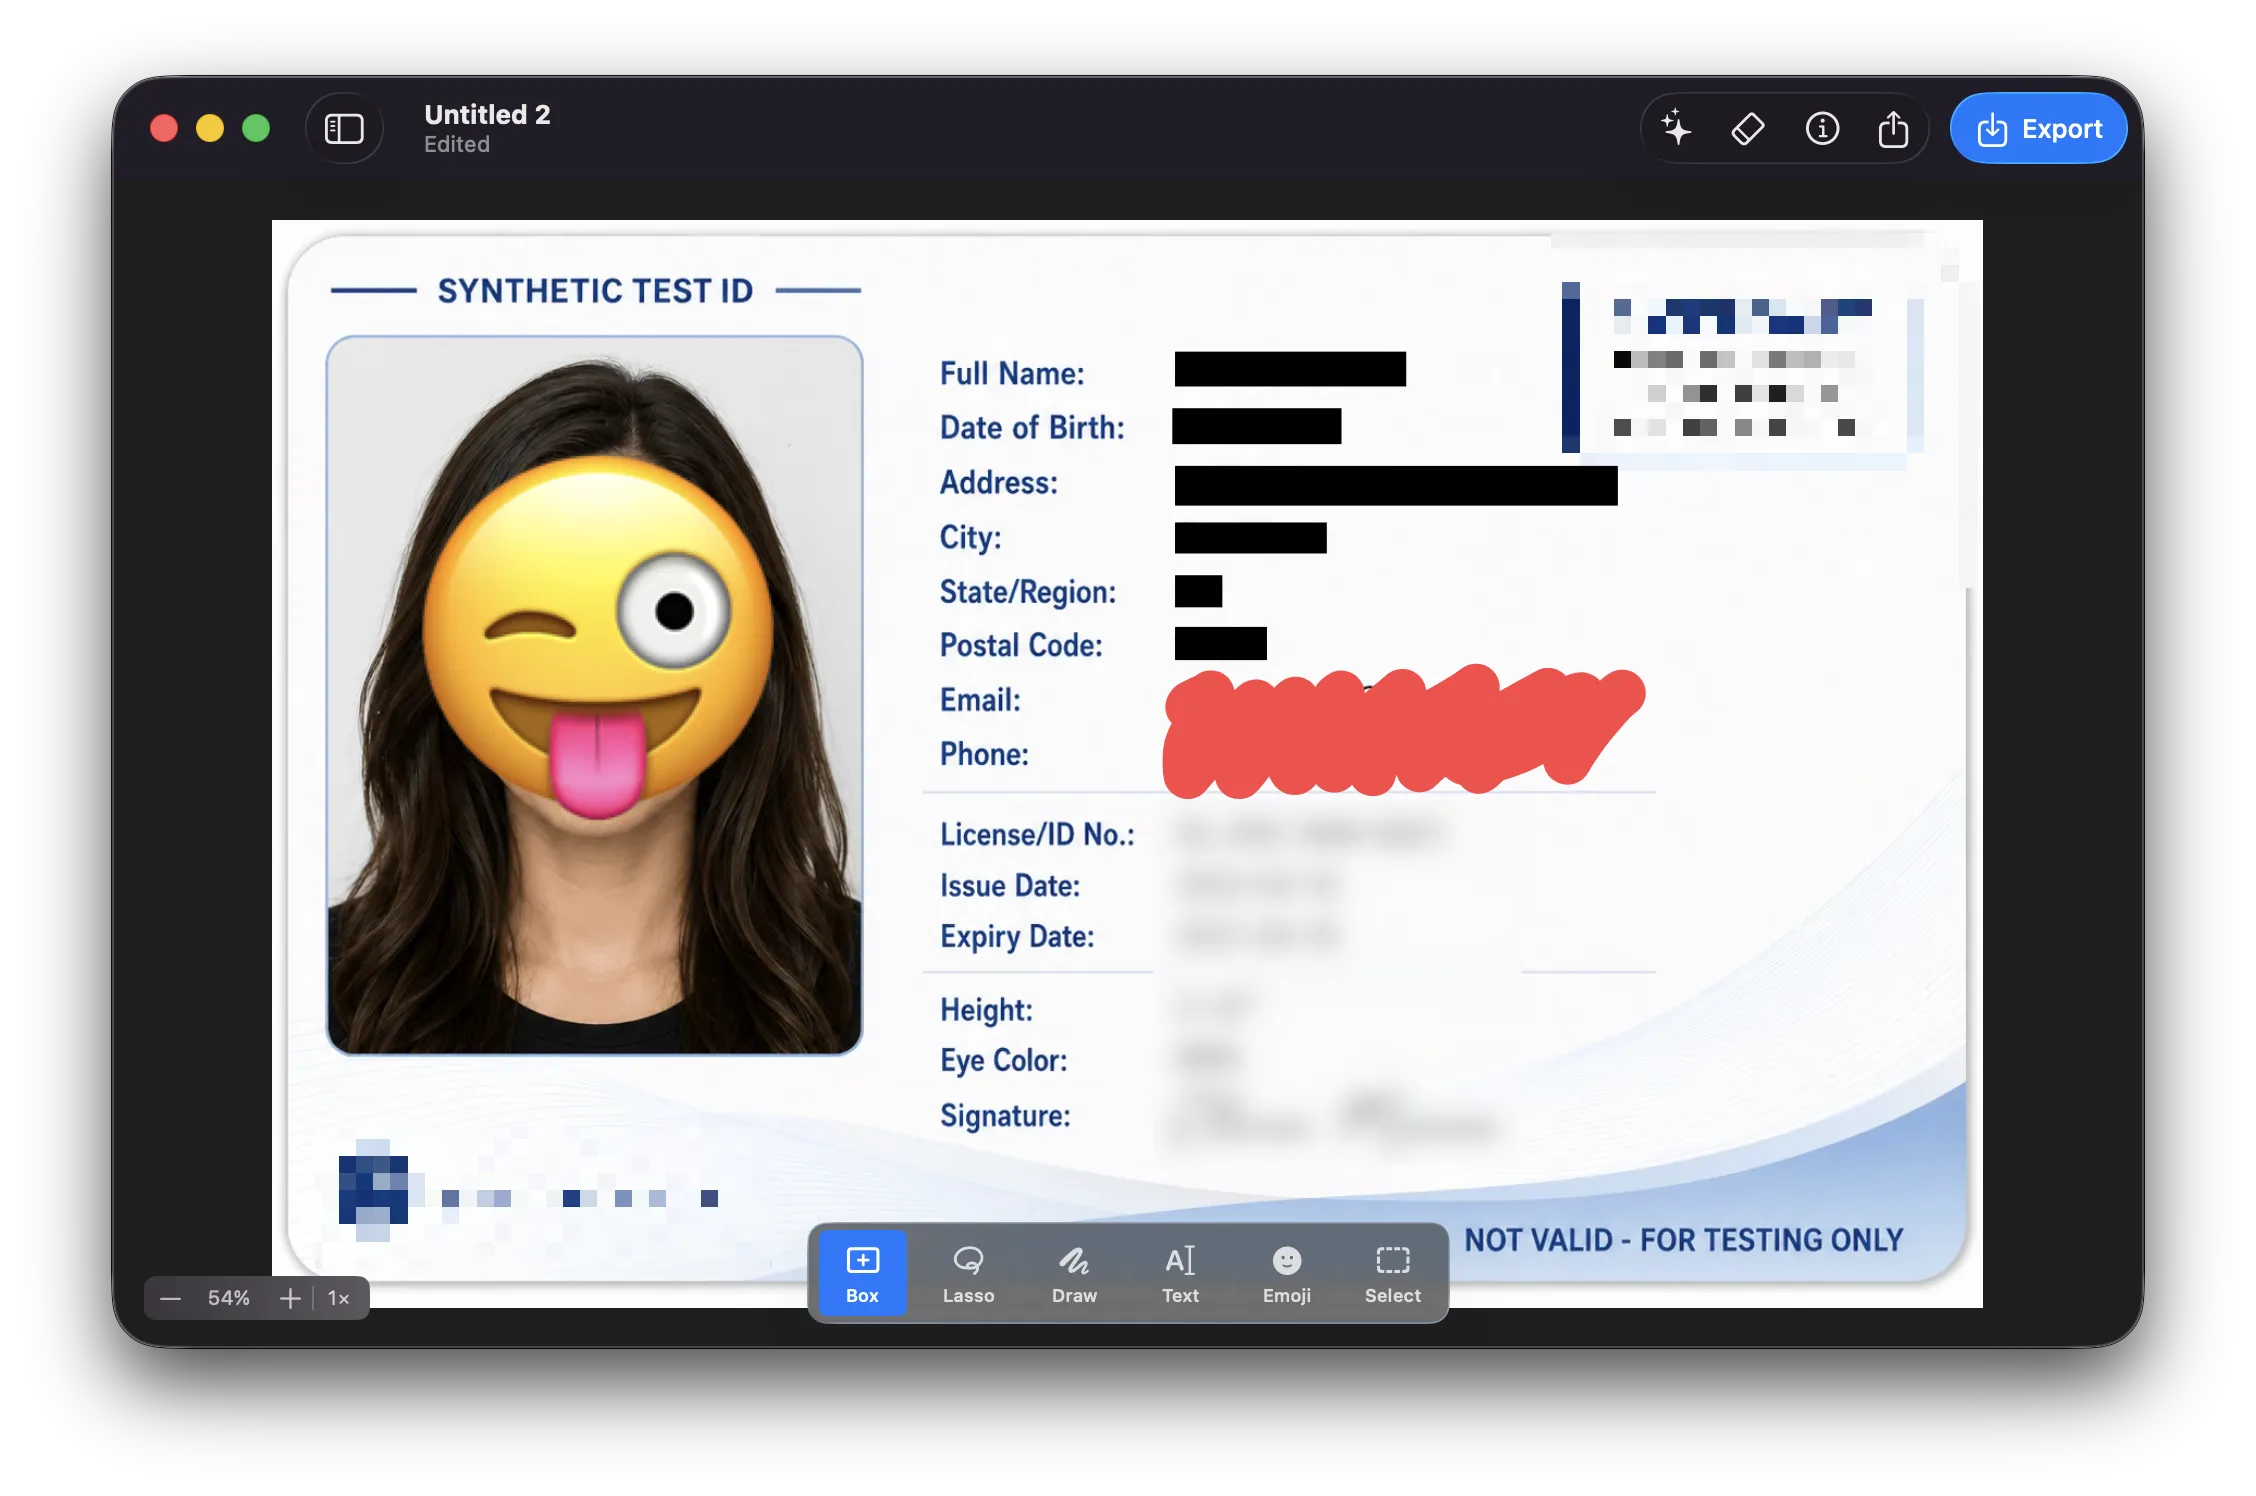Viewport: 2256px width, 1496px height.
Task: Click the 'Eye Color:' label
Action: [x=1004, y=1061]
